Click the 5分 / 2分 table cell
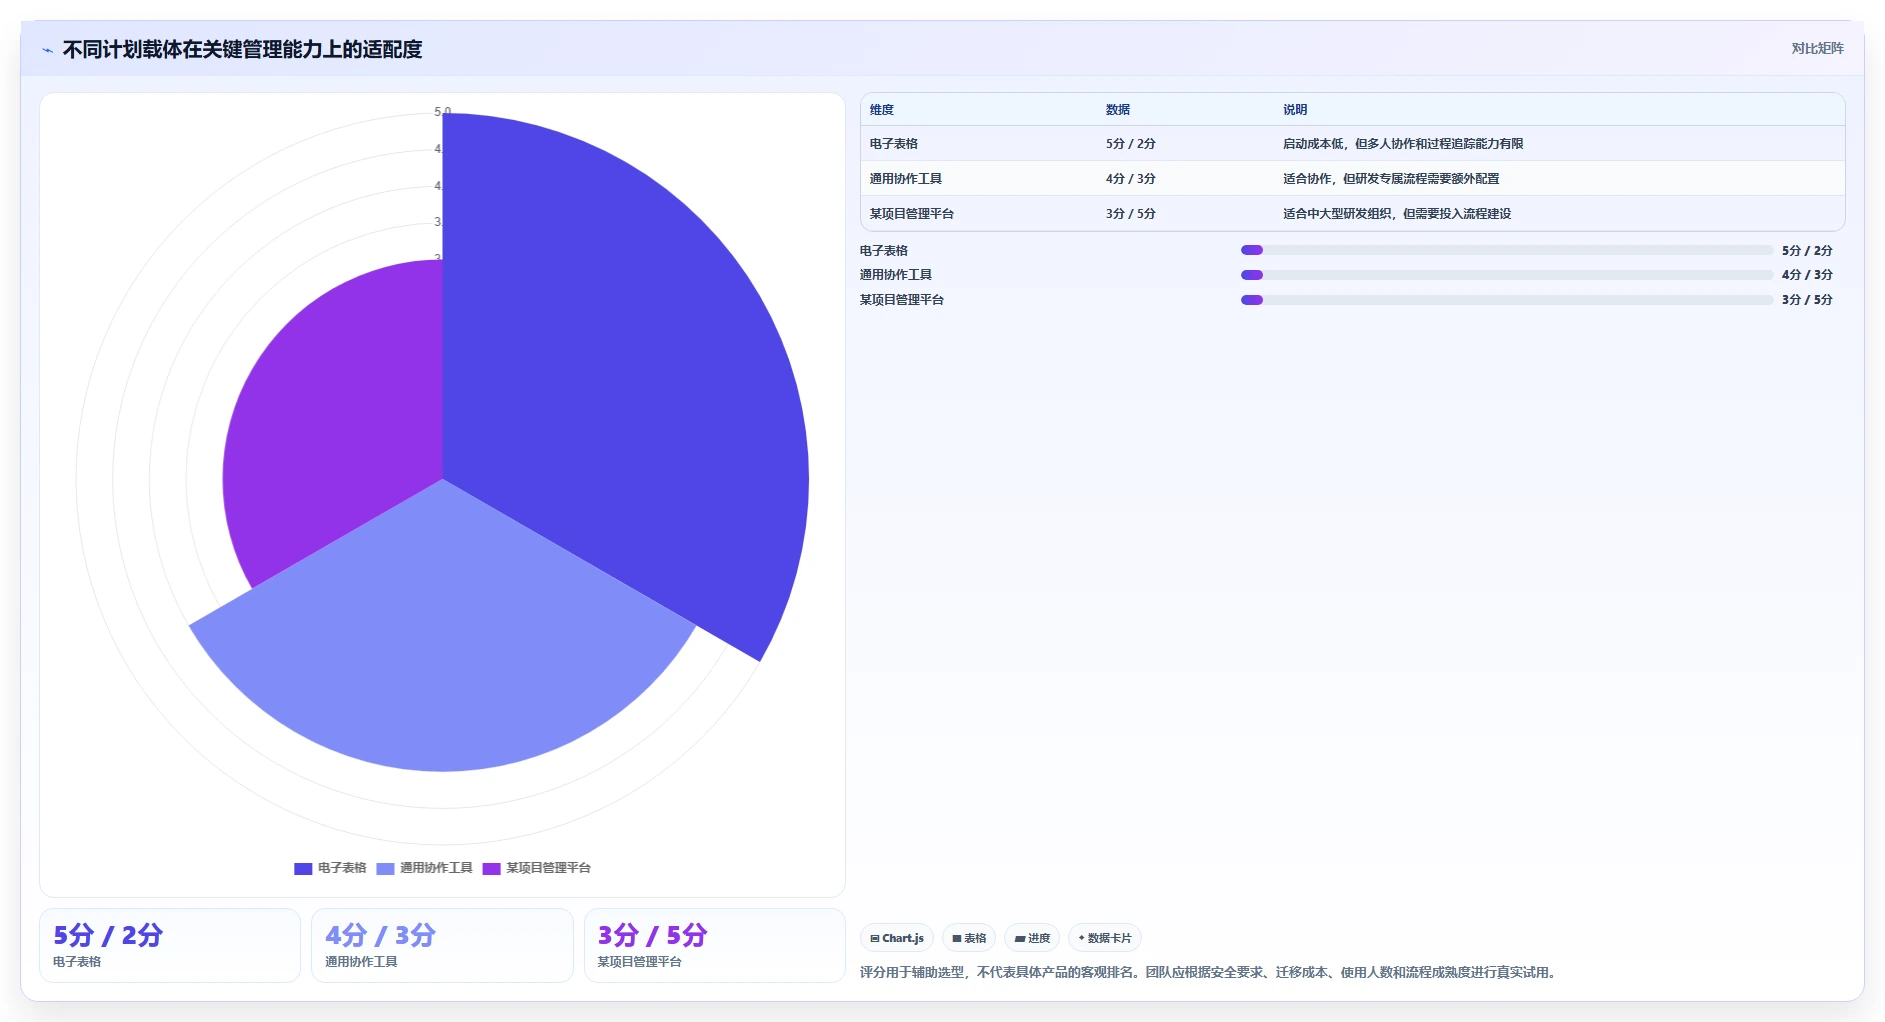The height and width of the screenshot is (1022, 1885). (1186, 144)
